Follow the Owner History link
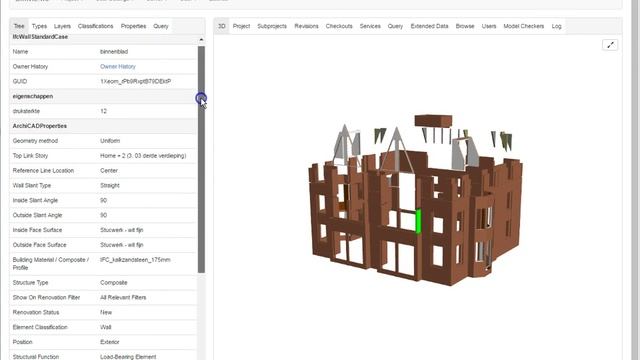 point(118,67)
